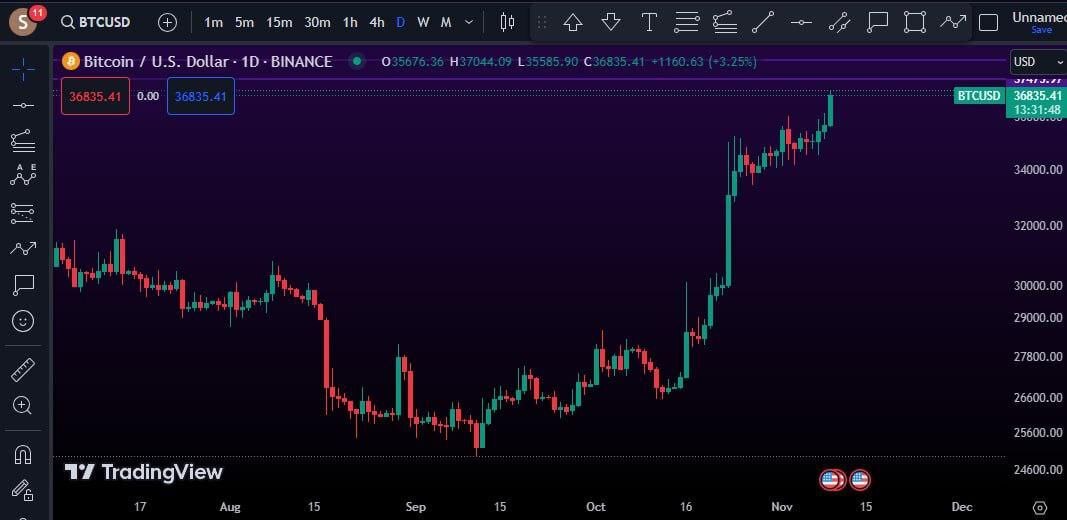Open the pattern tools in left sidebar

(x=23, y=176)
